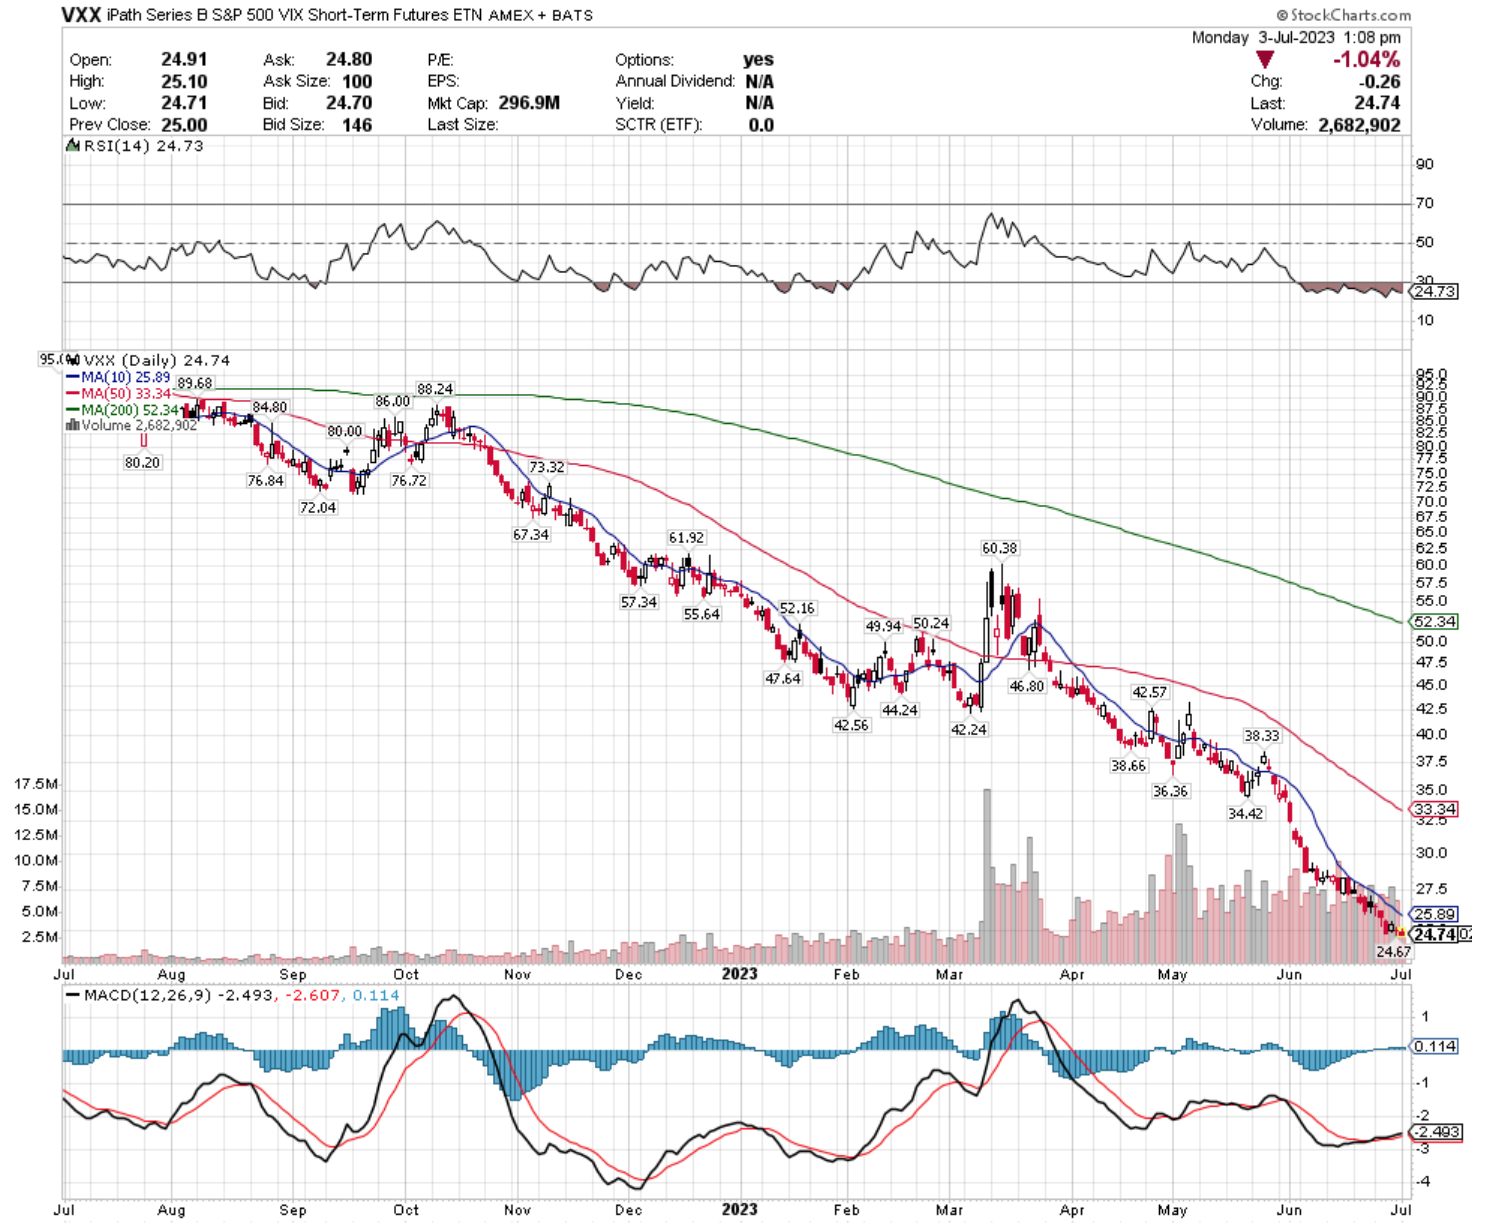Click the Options value 'yes'
This screenshot has width=1494, height=1226.
click(x=759, y=60)
